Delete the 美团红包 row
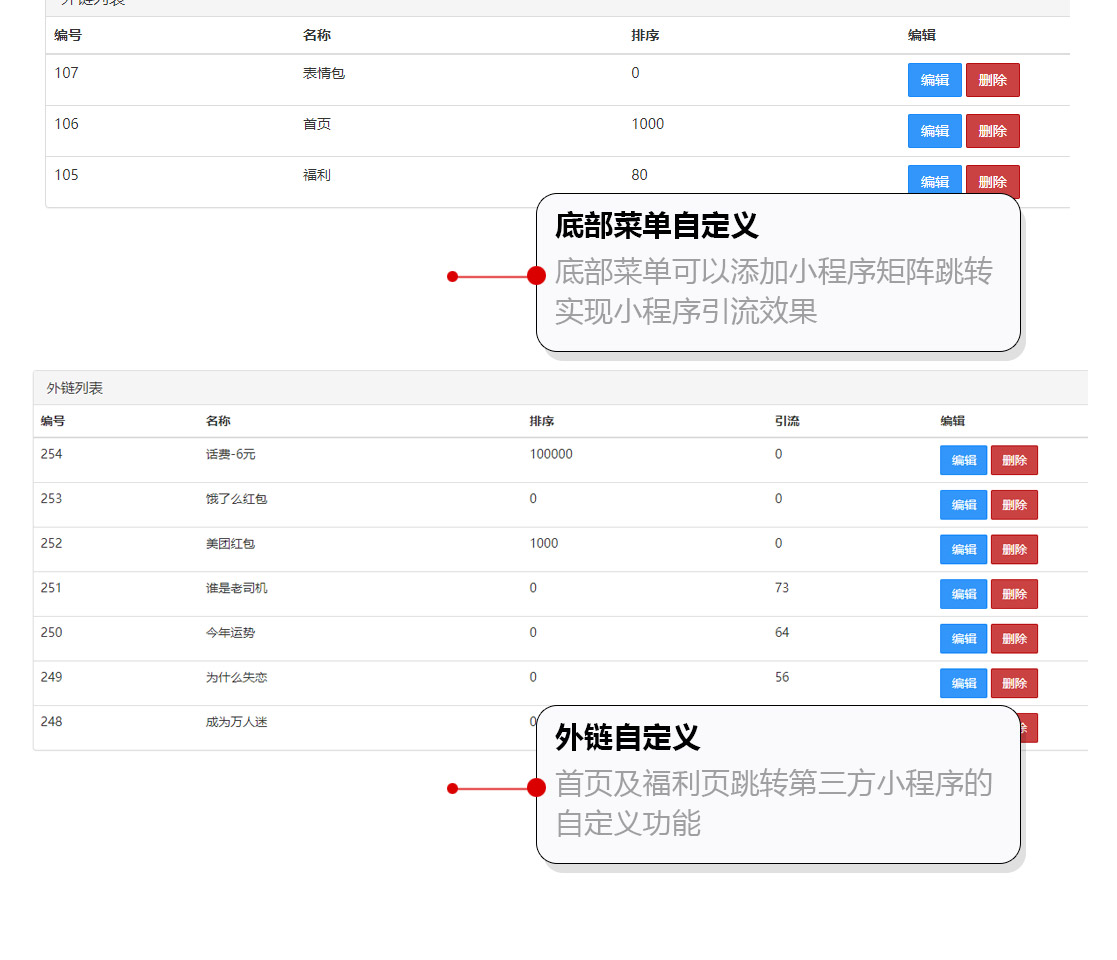The image size is (1117, 960). [1014, 549]
